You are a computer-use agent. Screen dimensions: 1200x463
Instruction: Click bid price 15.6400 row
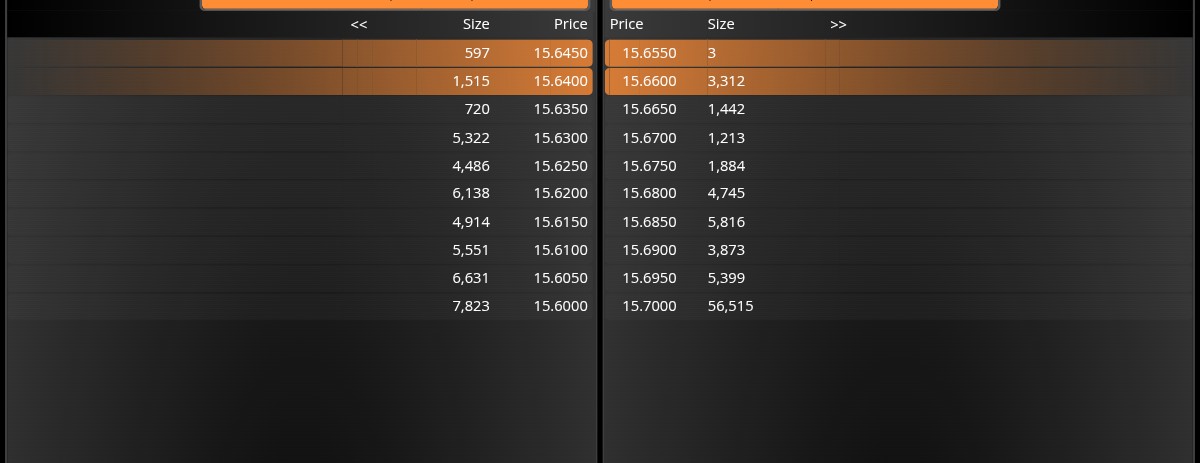(x=560, y=81)
